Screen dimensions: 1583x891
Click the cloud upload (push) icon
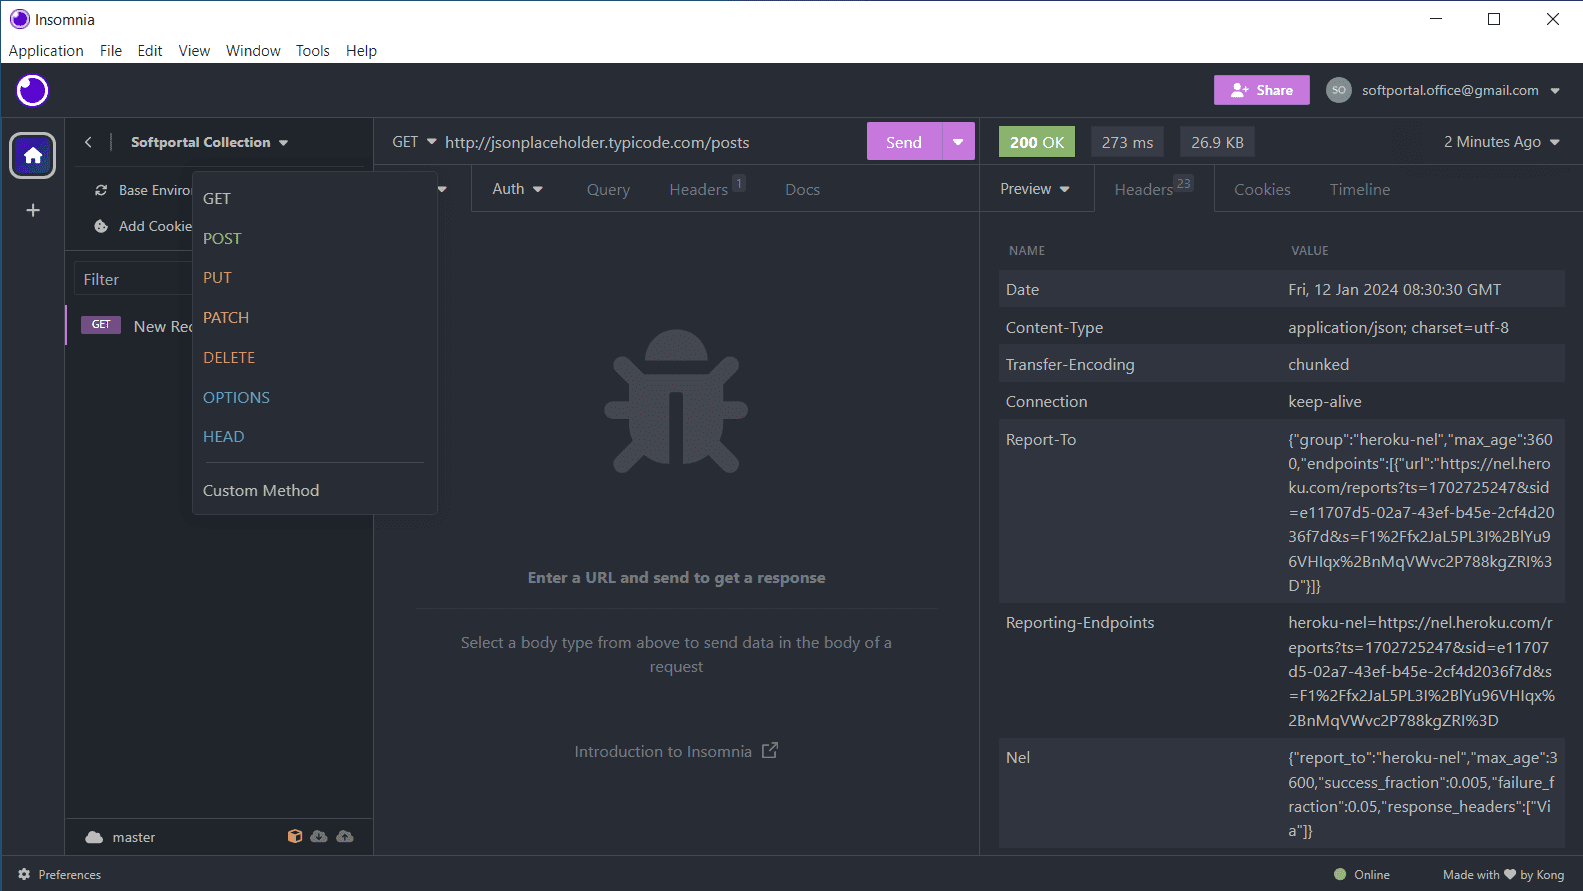(x=345, y=836)
